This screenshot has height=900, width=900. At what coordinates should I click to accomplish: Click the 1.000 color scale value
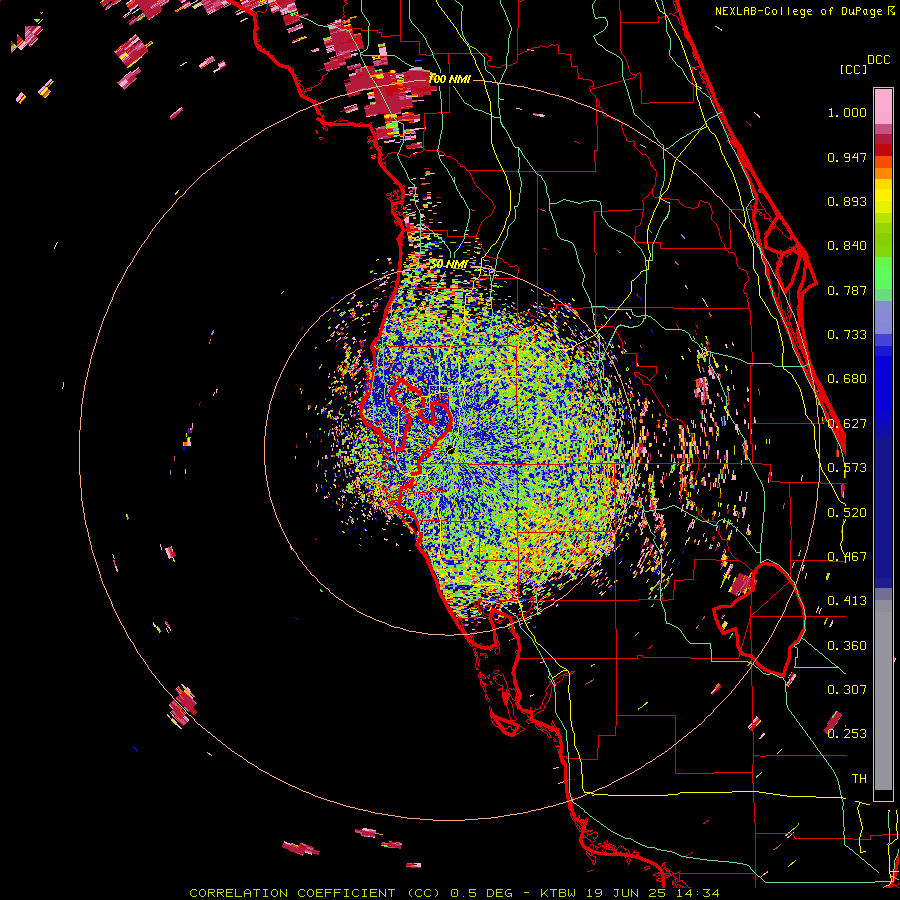click(x=847, y=112)
